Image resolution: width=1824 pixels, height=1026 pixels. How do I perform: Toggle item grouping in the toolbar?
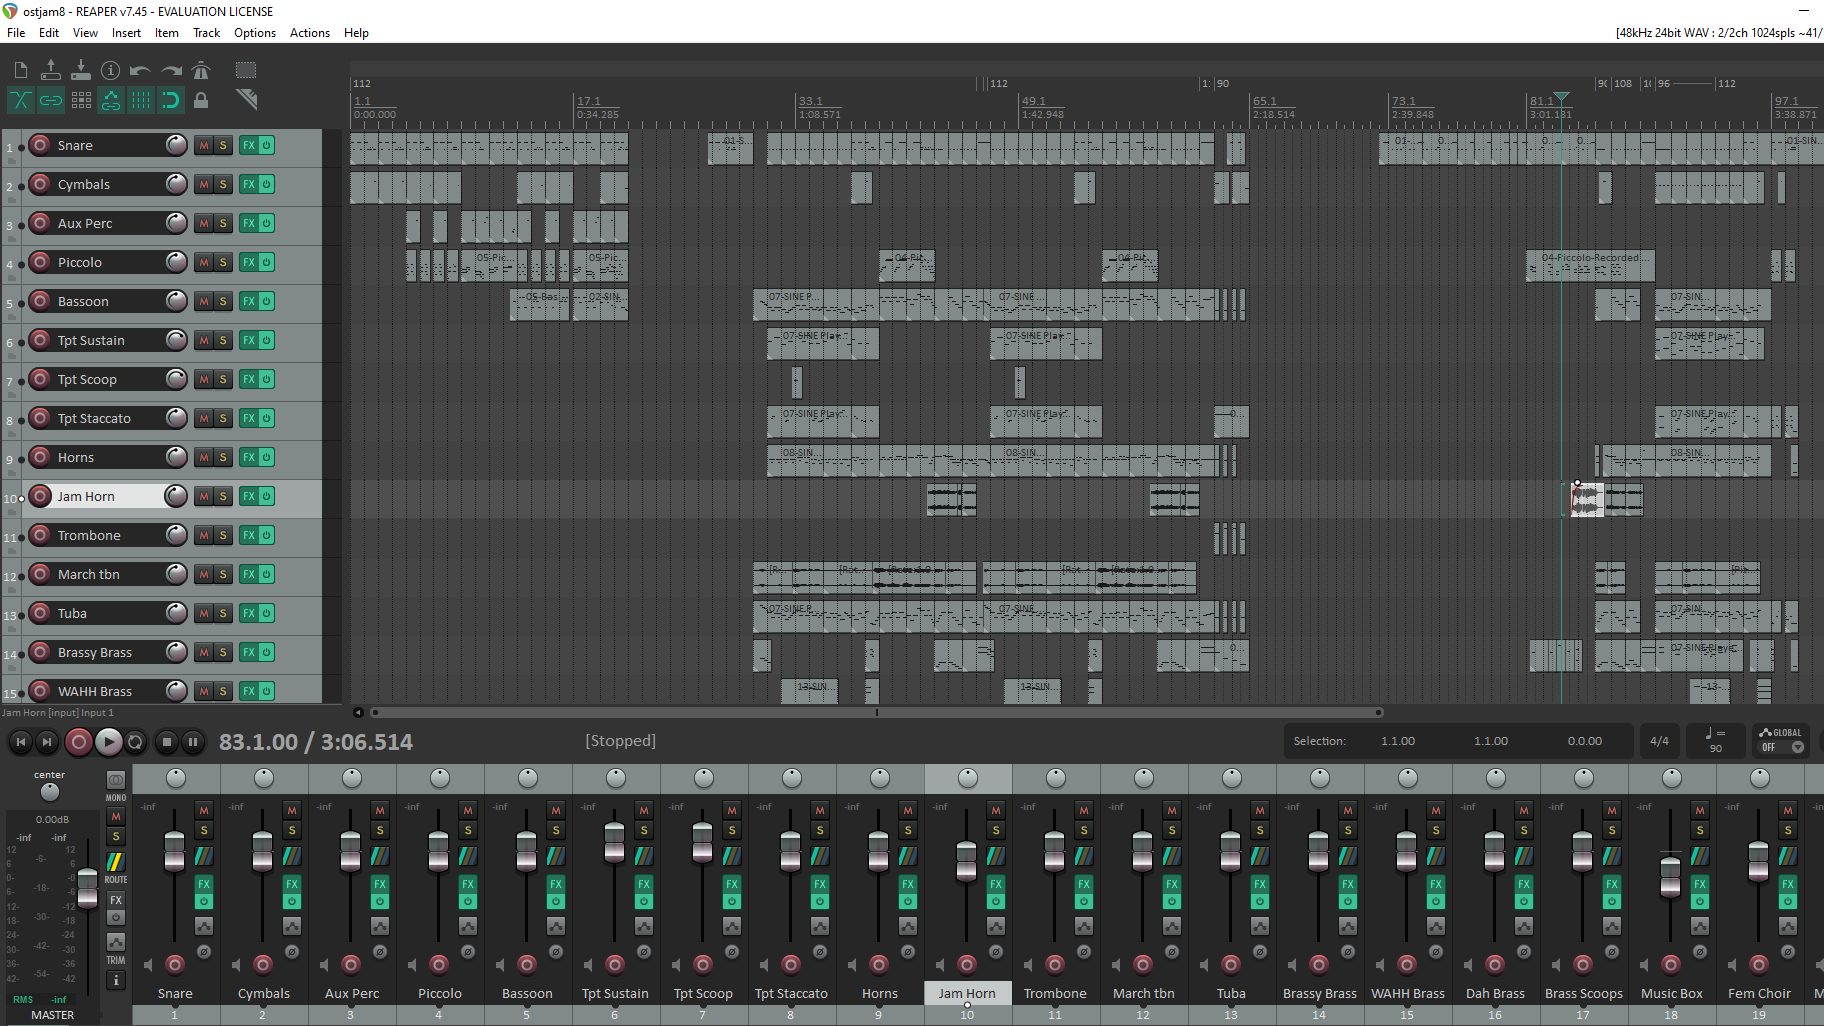pyautogui.click(x=51, y=100)
